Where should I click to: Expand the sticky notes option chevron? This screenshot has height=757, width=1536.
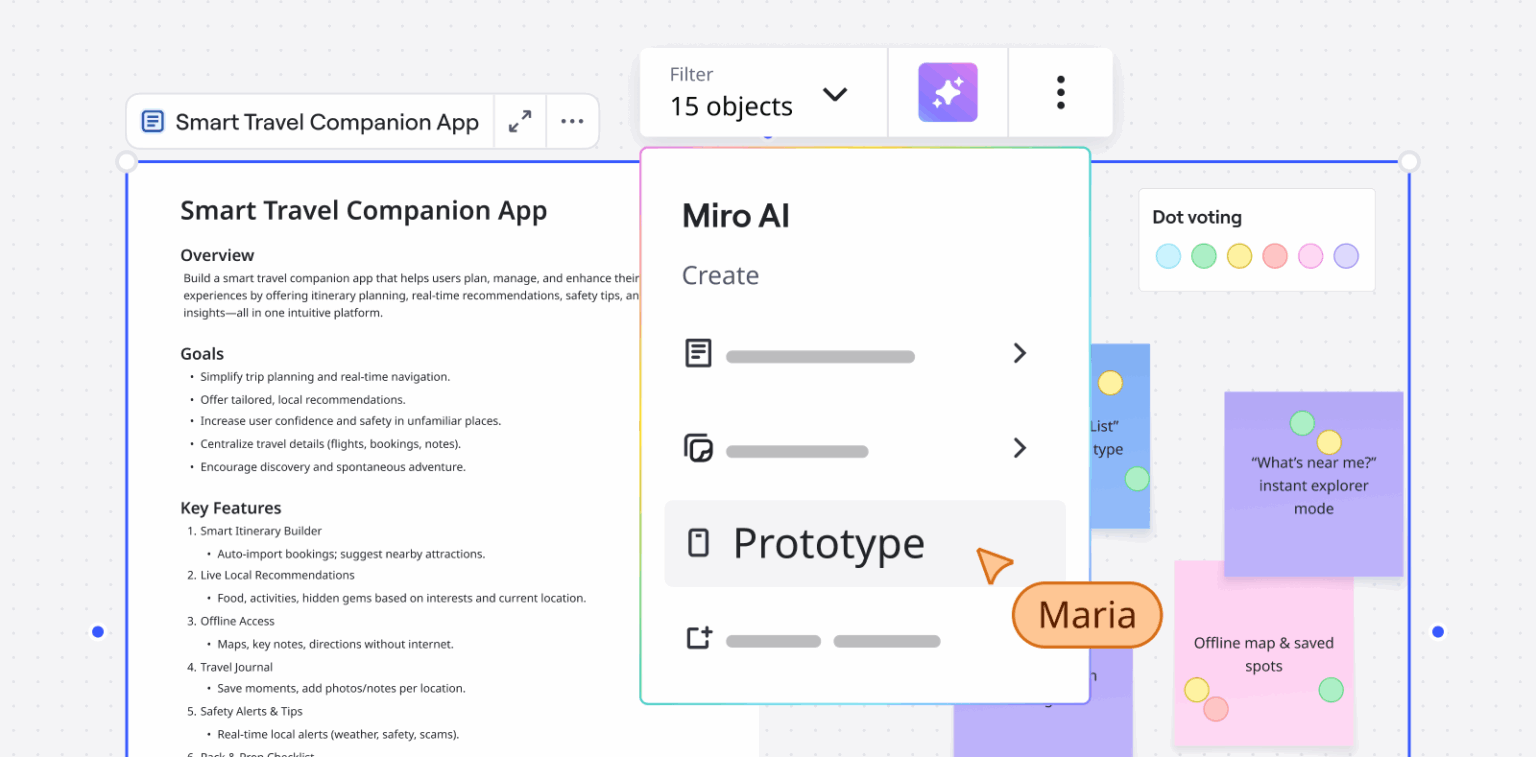pos(1019,448)
